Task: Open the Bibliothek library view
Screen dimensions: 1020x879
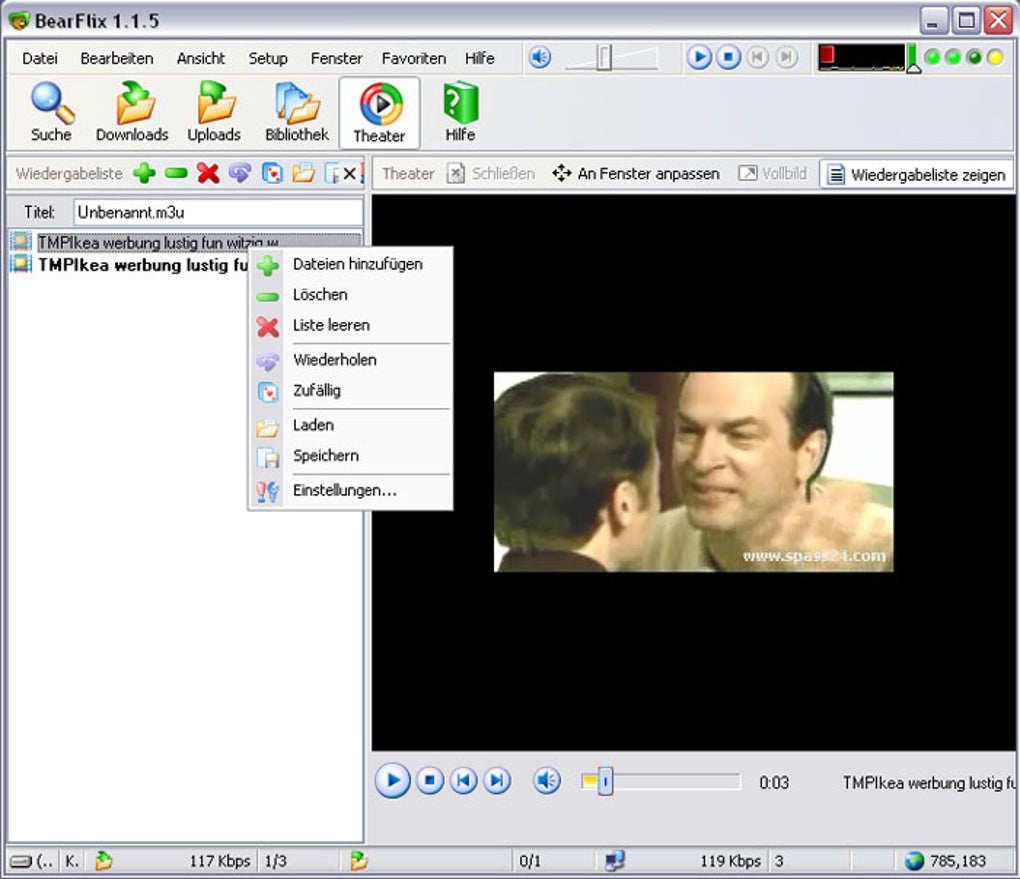Action: pyautogui.click(x=297, y=113)
